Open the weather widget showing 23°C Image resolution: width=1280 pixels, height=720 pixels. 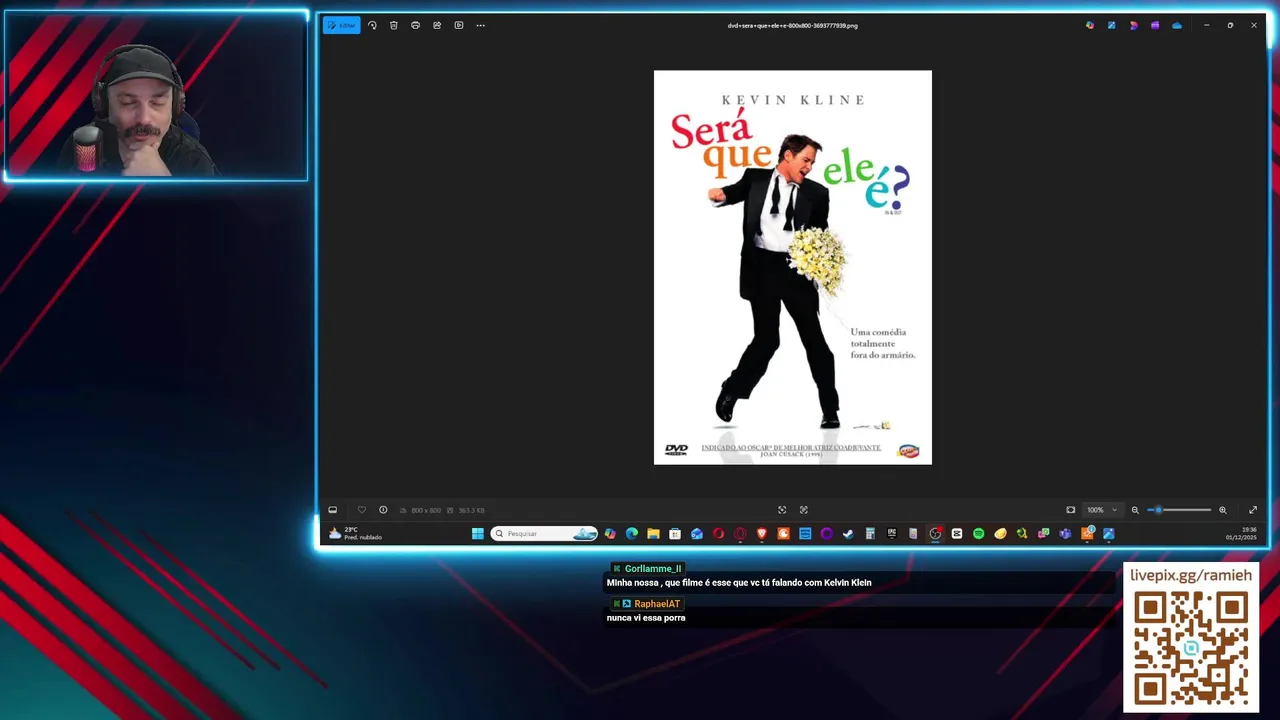pyautogui.click(x=356, y=533)
